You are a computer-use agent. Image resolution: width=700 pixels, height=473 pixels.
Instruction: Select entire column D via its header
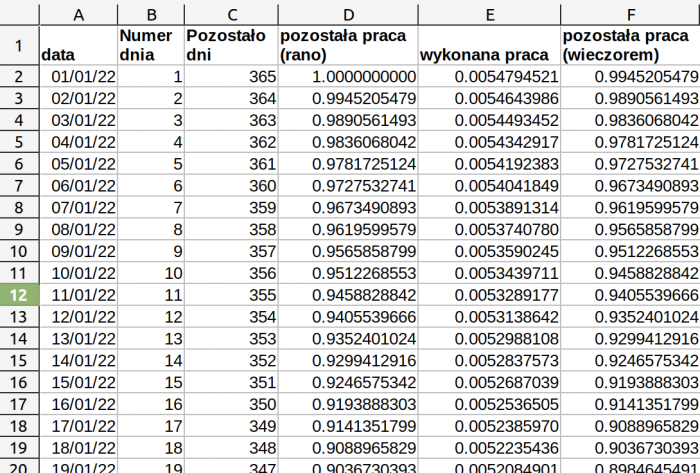[x=348, y=13]
